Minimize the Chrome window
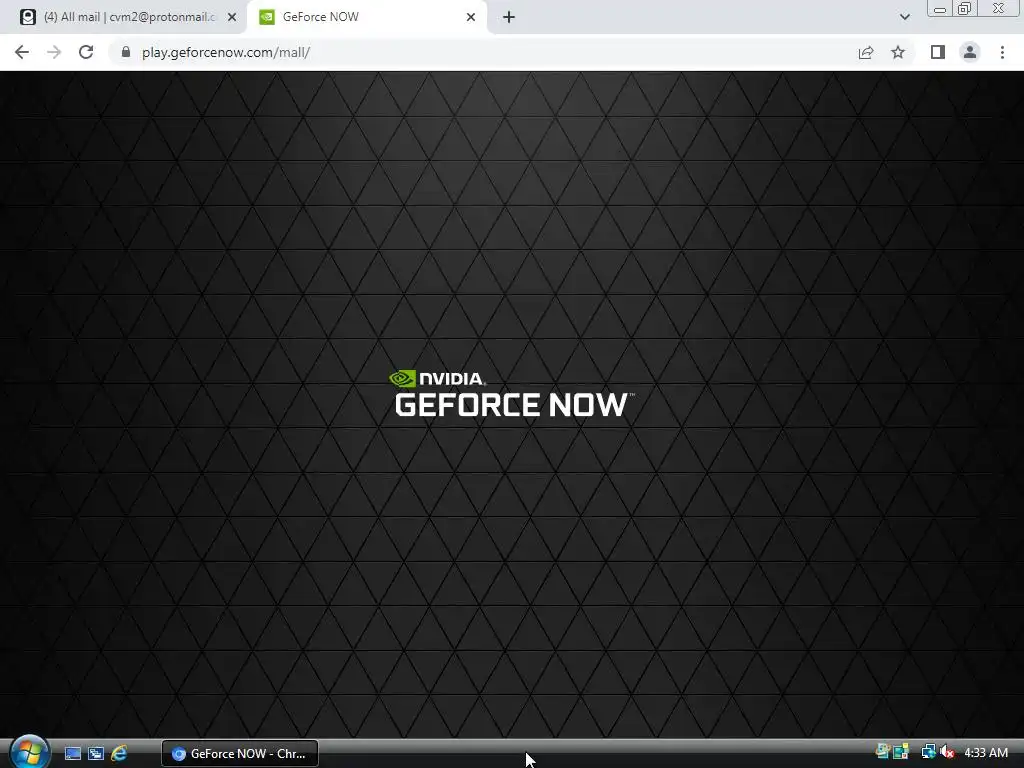This screenshot has height=768, width=1024. (940, 8)
